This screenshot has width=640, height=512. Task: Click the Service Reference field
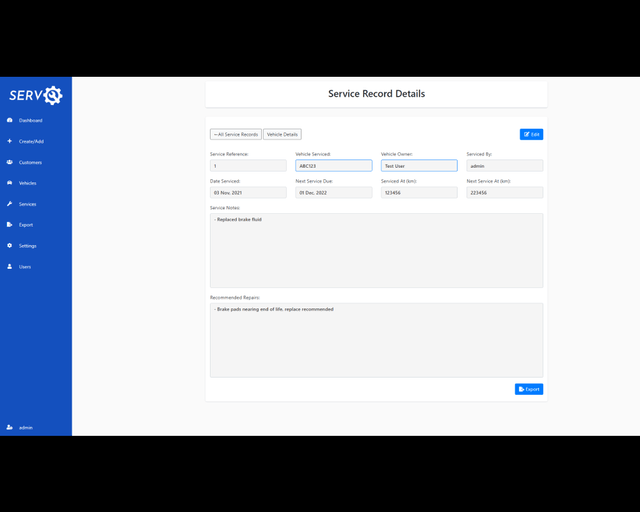[248, 166]
